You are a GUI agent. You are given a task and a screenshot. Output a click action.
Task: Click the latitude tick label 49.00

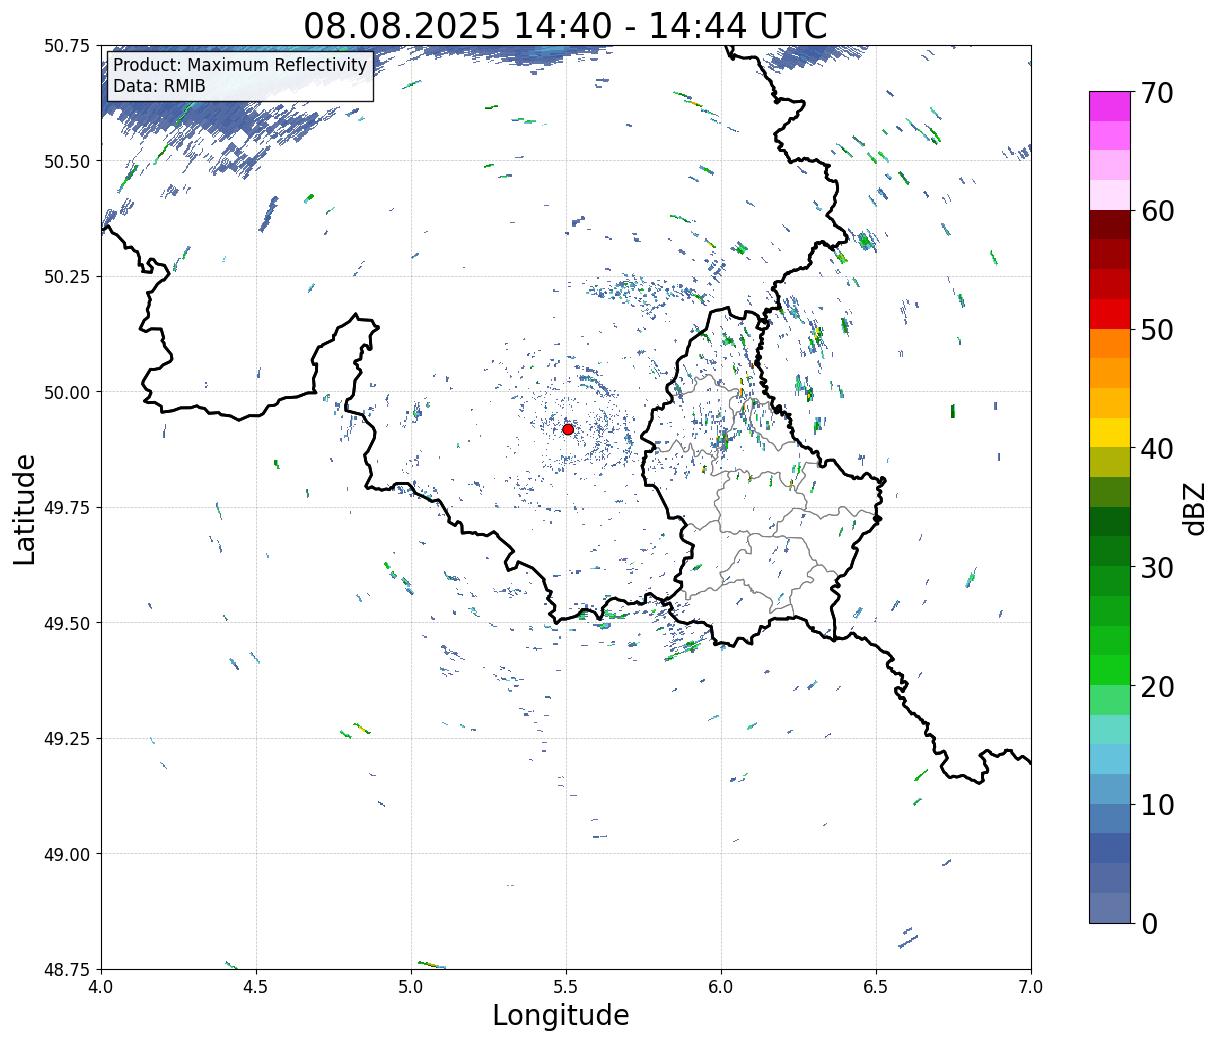[x=67, y=854]
